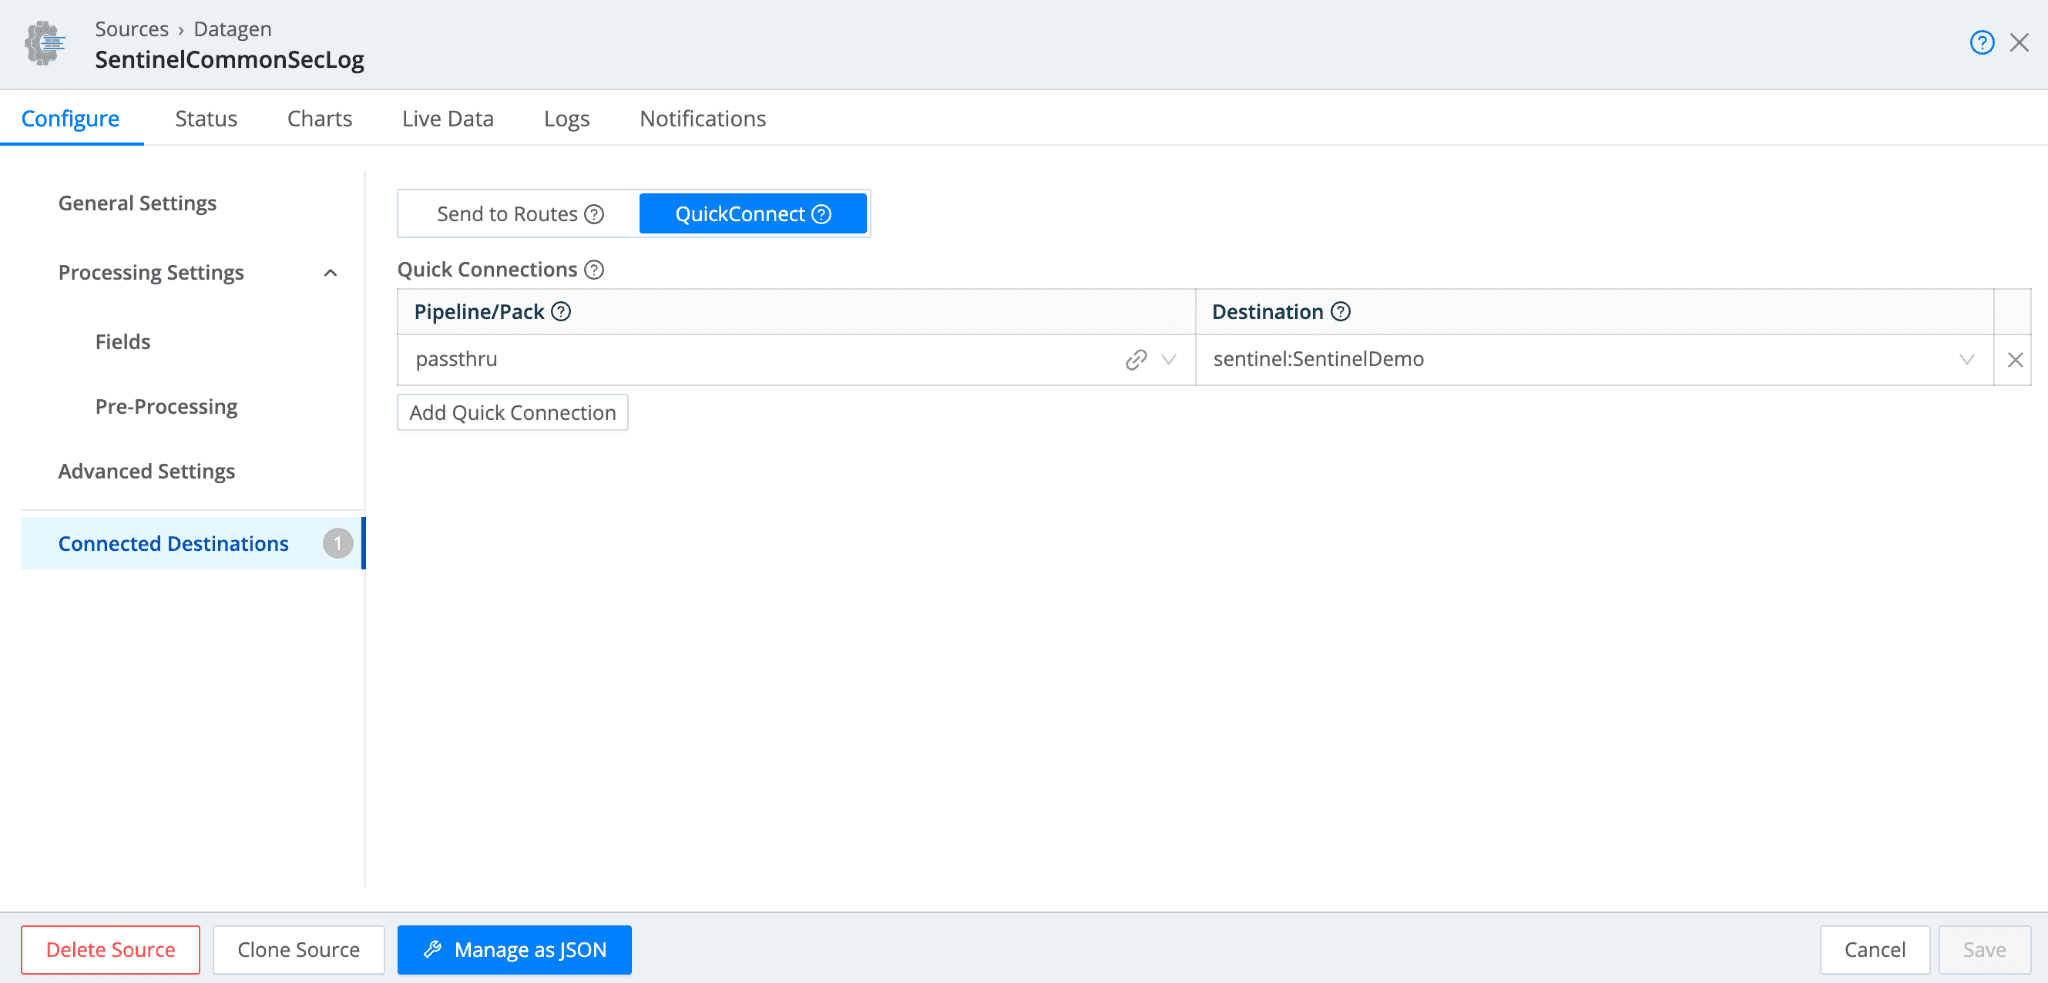Remove the passthru quick connection row
Image resolution: width=2048 pixels, height=983 pixels.
pos(2015,360)
